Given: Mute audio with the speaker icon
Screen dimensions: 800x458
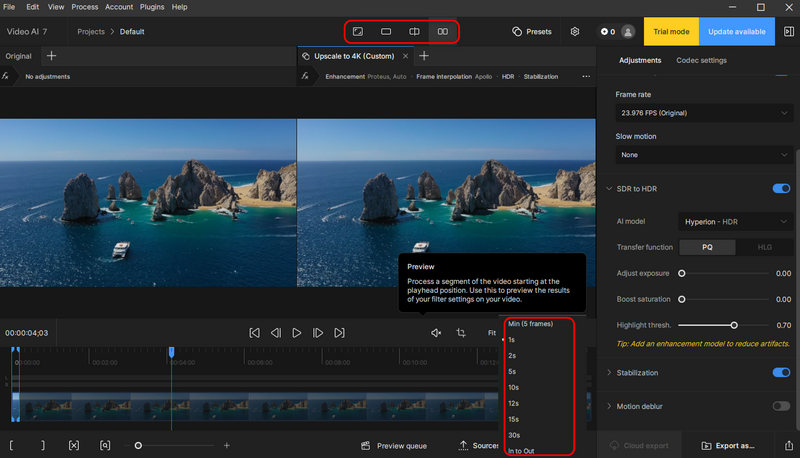Looking at the screenshot, I should point(436,333).
